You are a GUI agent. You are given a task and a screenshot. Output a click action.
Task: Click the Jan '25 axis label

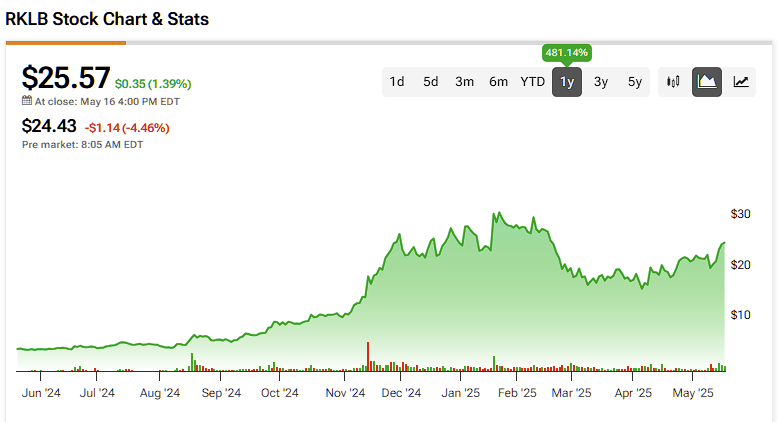(461, 393)
